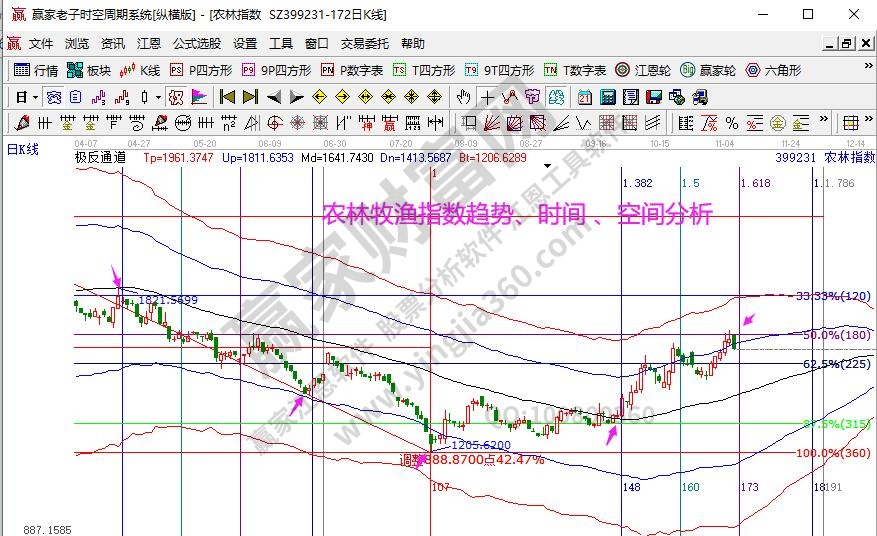
Task: Click the K线 candlestick chart button
Action: [139, 70]
